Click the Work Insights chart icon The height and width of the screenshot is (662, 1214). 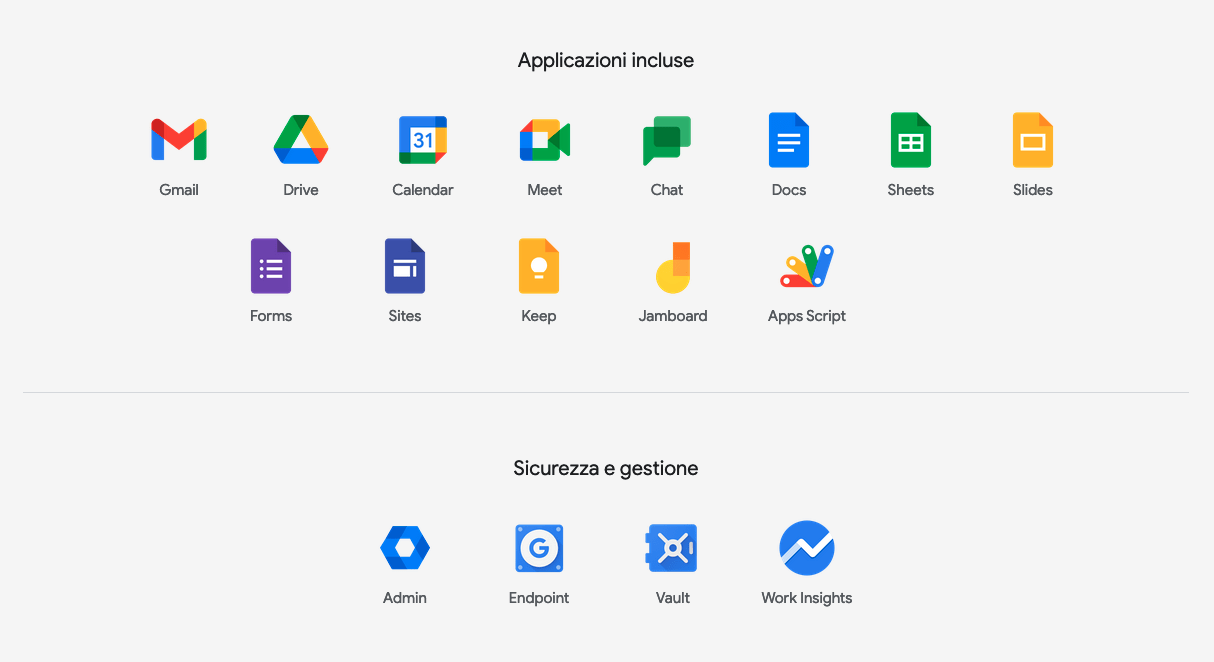(x=807, y=548)
